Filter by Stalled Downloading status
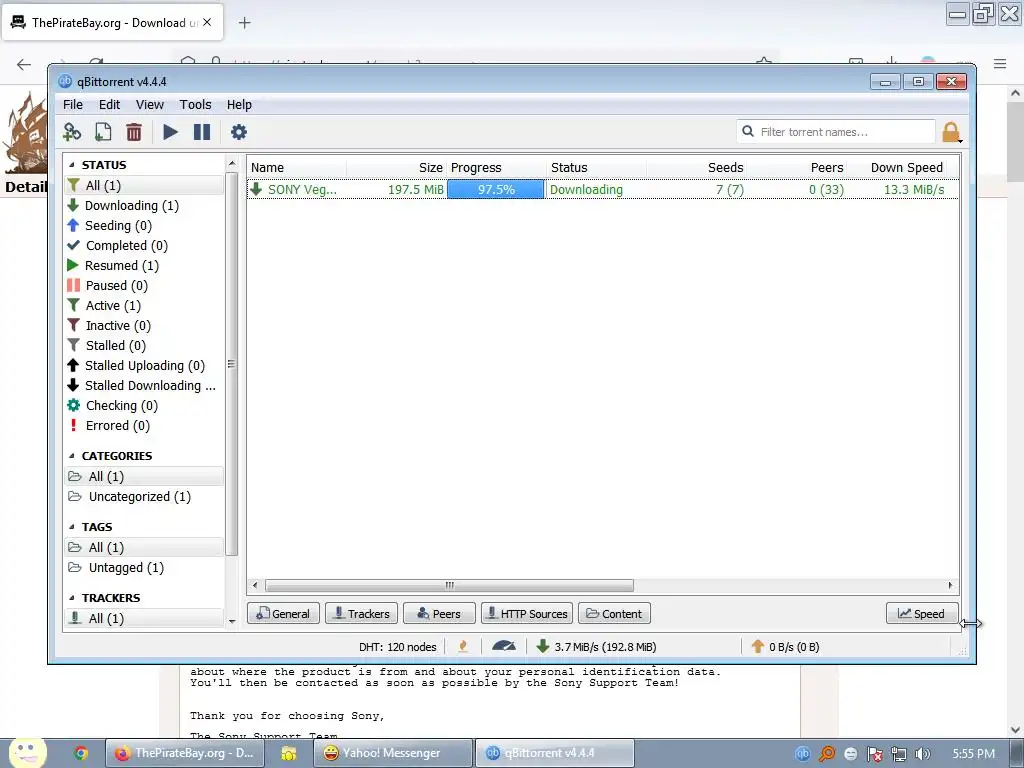This screenshot has height=768, width=1024. pyautogui.click(x=144, y=385)
